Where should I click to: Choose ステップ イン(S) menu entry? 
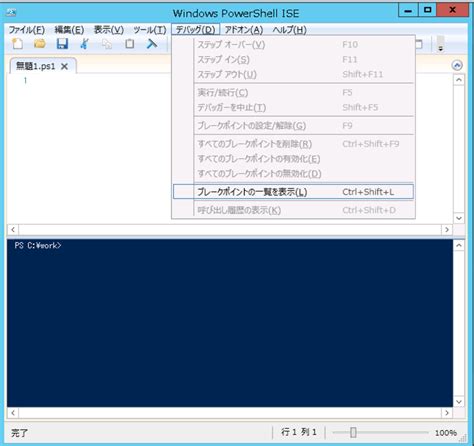point(293,60)
